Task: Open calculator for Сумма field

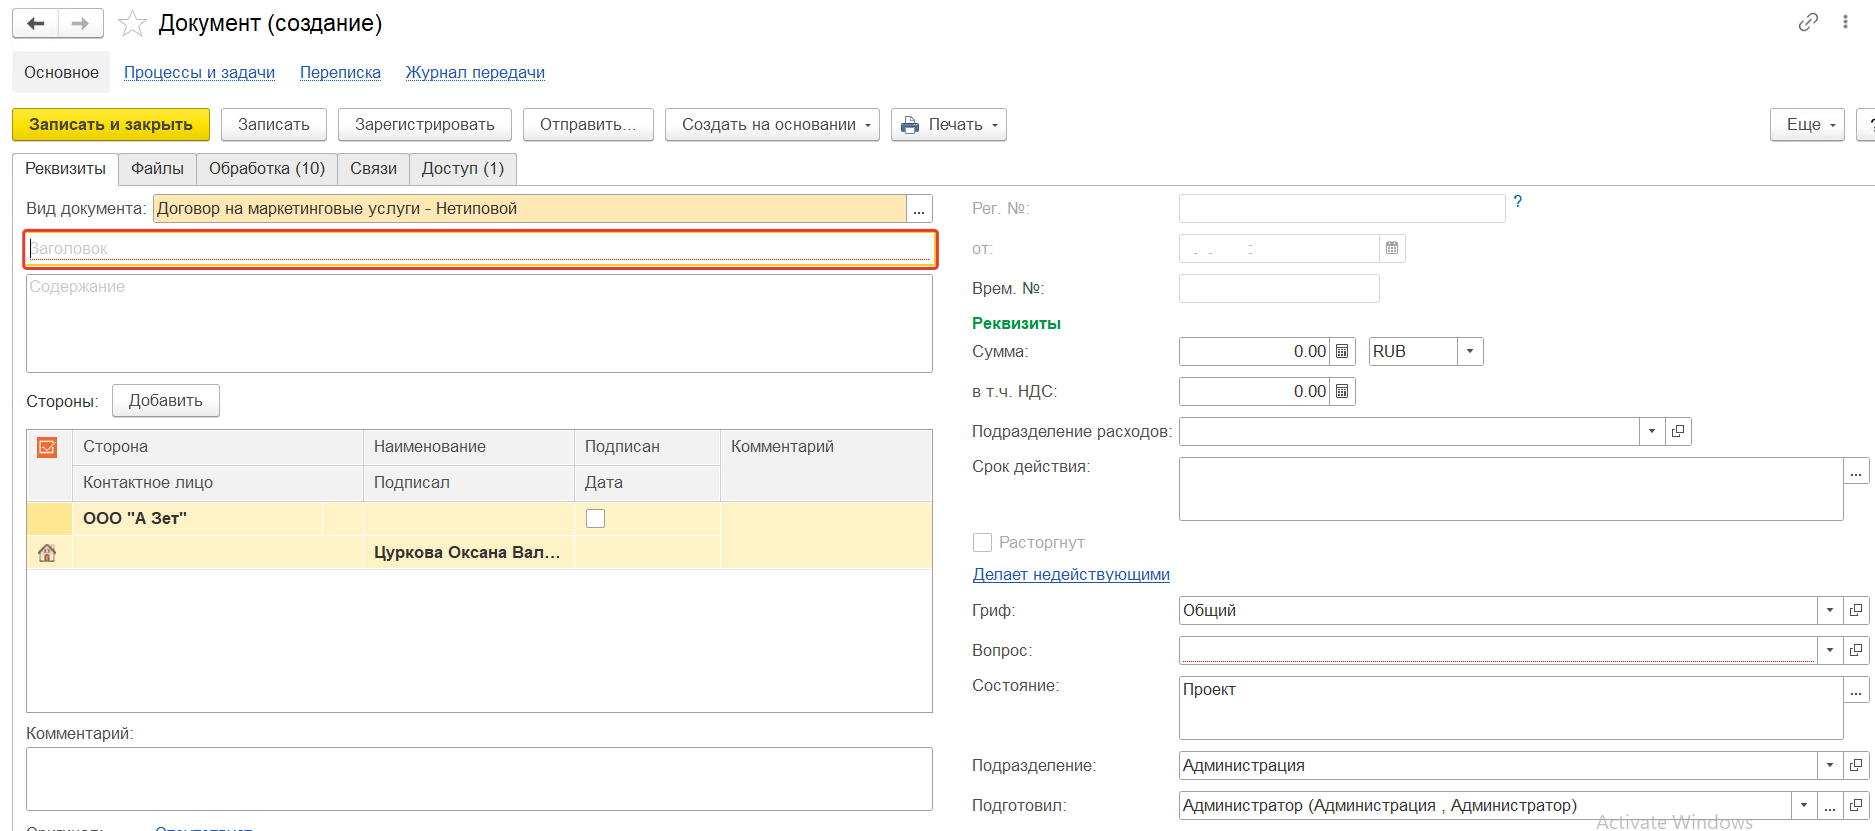Action: pyautogui.click(x=1342, y=352)
